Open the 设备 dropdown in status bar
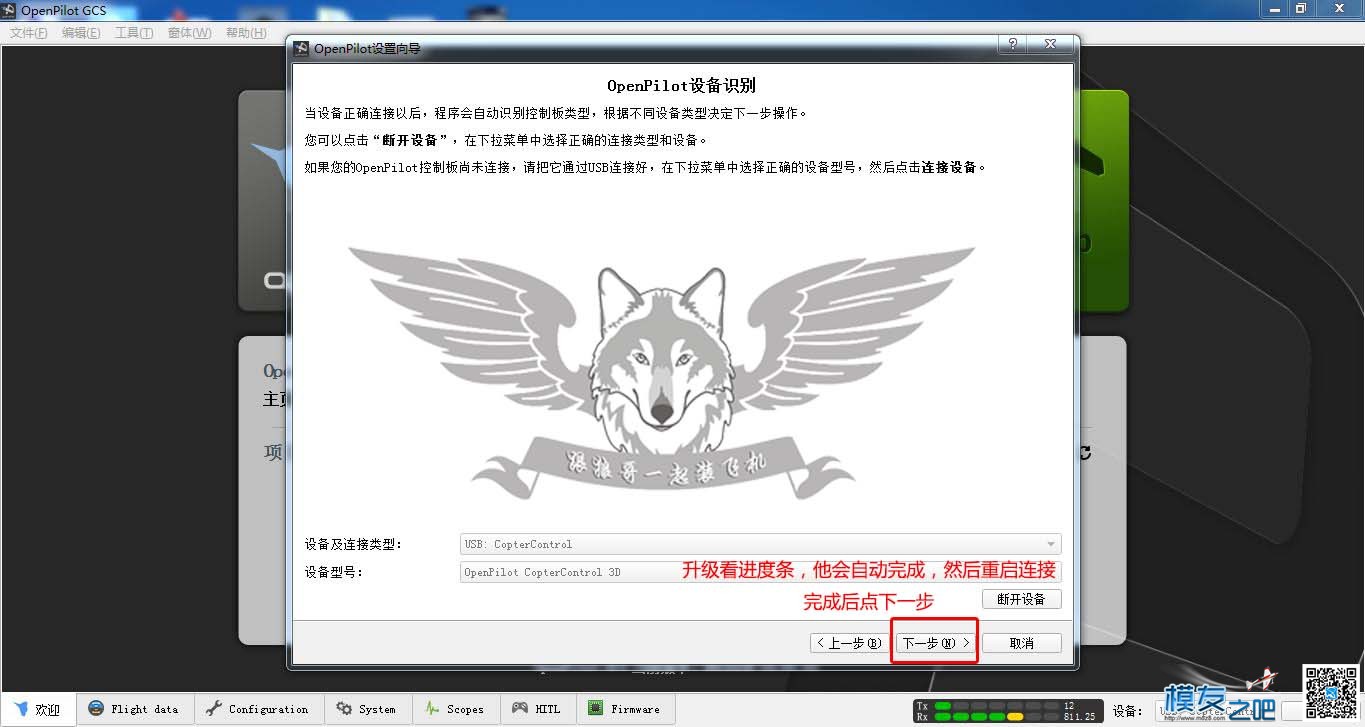Image resolution: width=1365 pixels, height=727 pixels. pyautogui.click(x=1215, y=711)
